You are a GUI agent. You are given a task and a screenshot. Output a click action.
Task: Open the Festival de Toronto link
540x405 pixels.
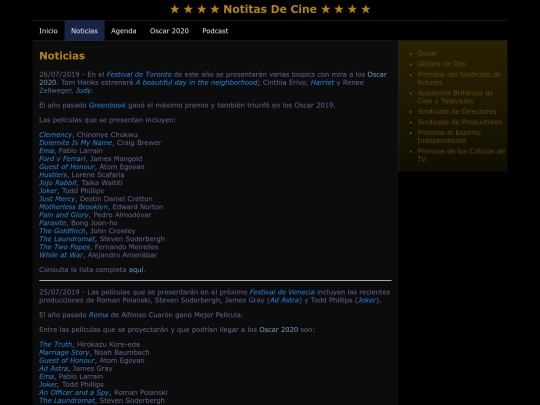(139, 74)
